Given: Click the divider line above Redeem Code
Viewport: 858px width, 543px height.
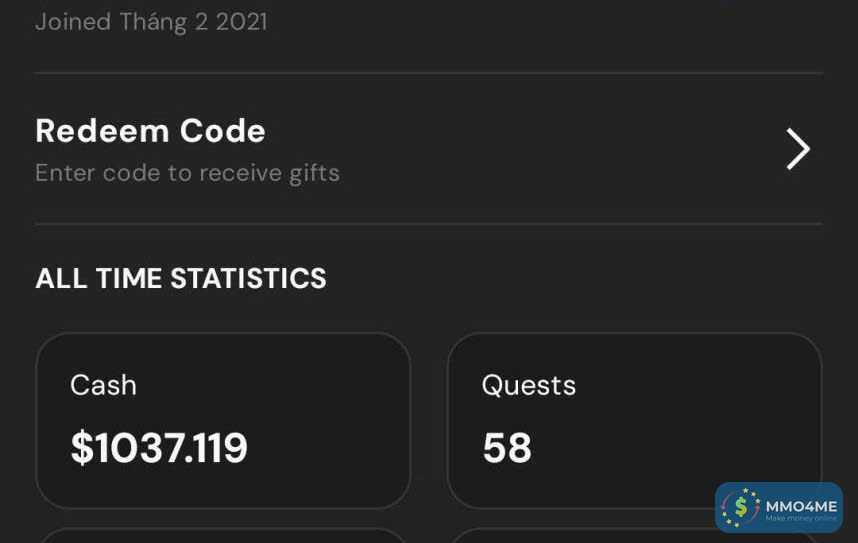Looking at the screenshot, I should coord(428,73).
